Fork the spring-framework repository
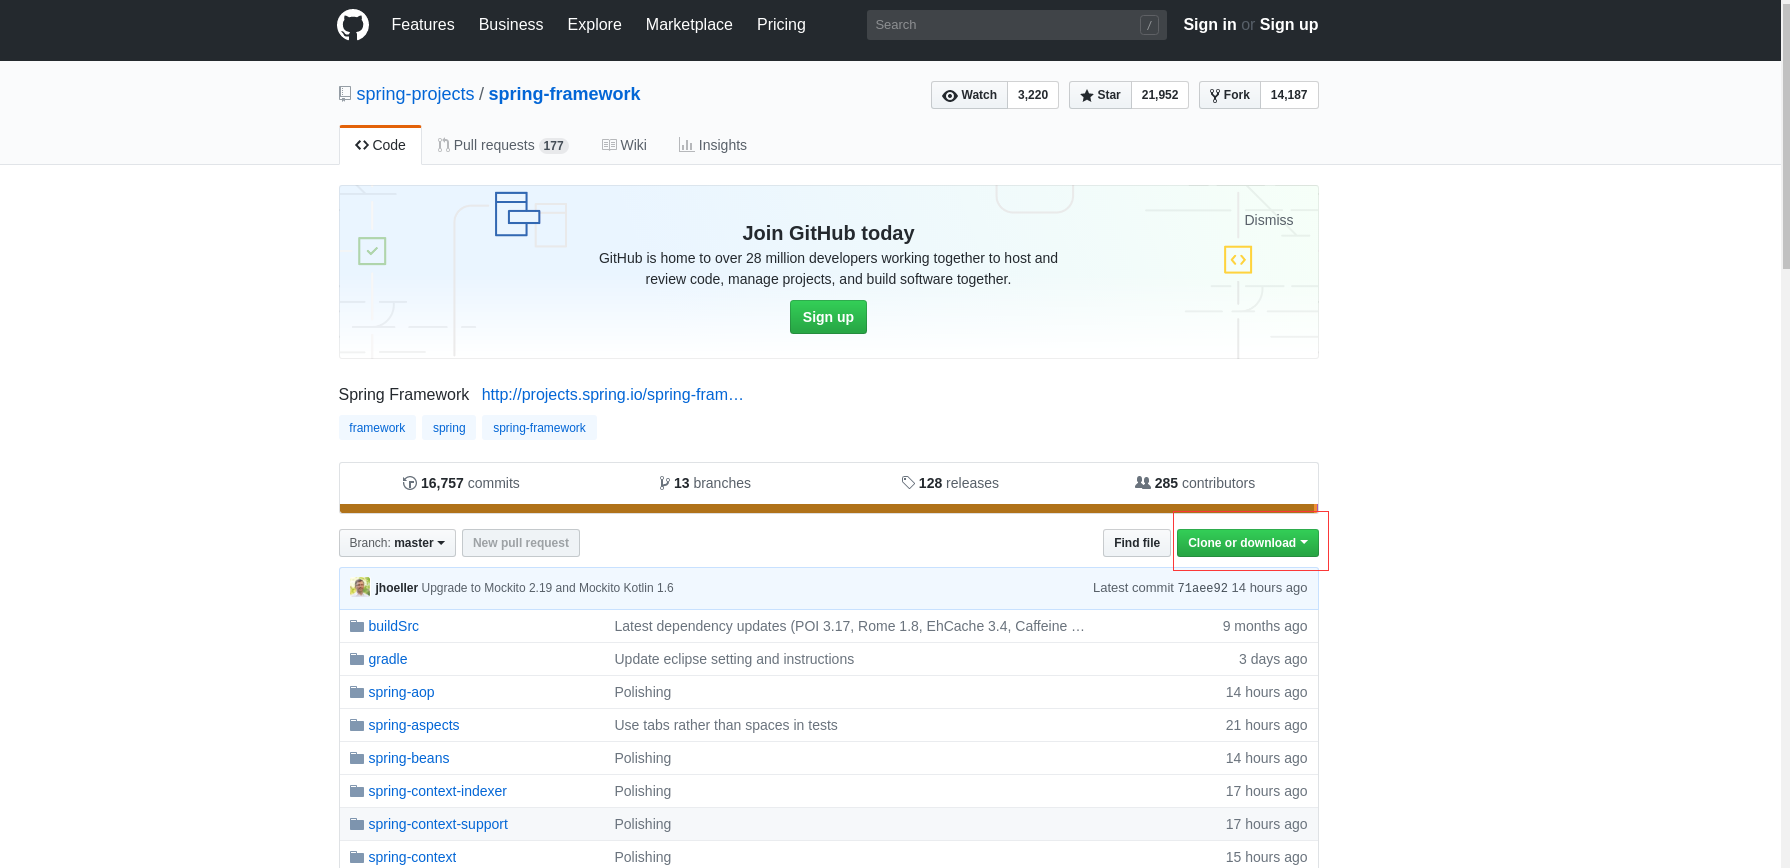This screenshot has height=868, width=1790. click(1230, 95)
